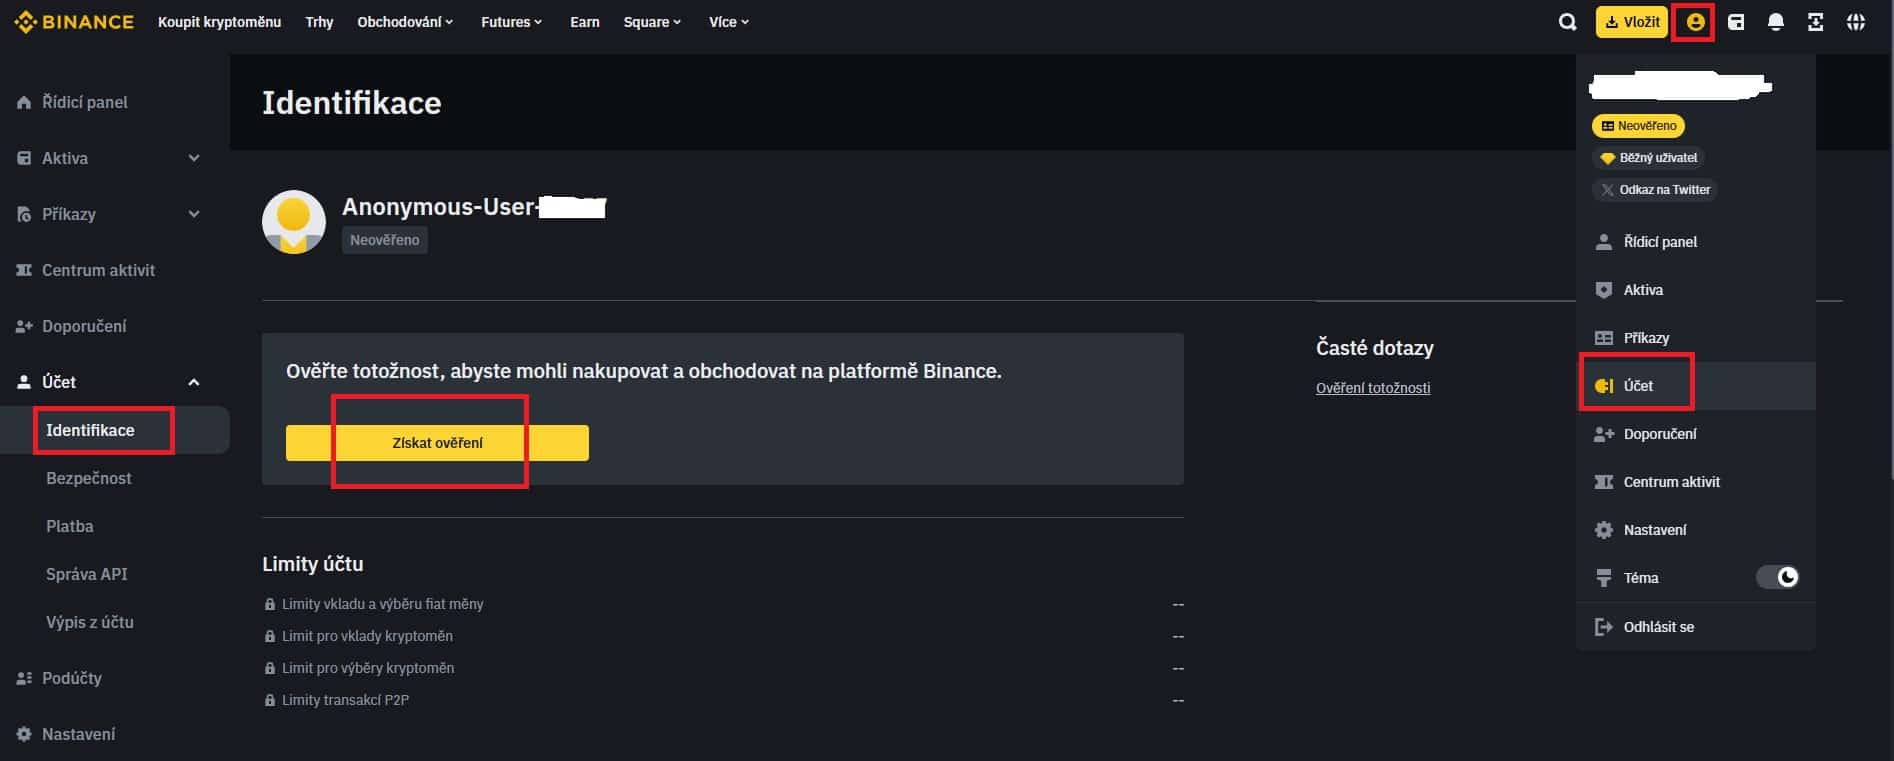The height and width of the screenshot is (761, 1894).
Task: Click the Anonymous-User avatar picture
Action: pyautogui.click(x=294, y=222)
